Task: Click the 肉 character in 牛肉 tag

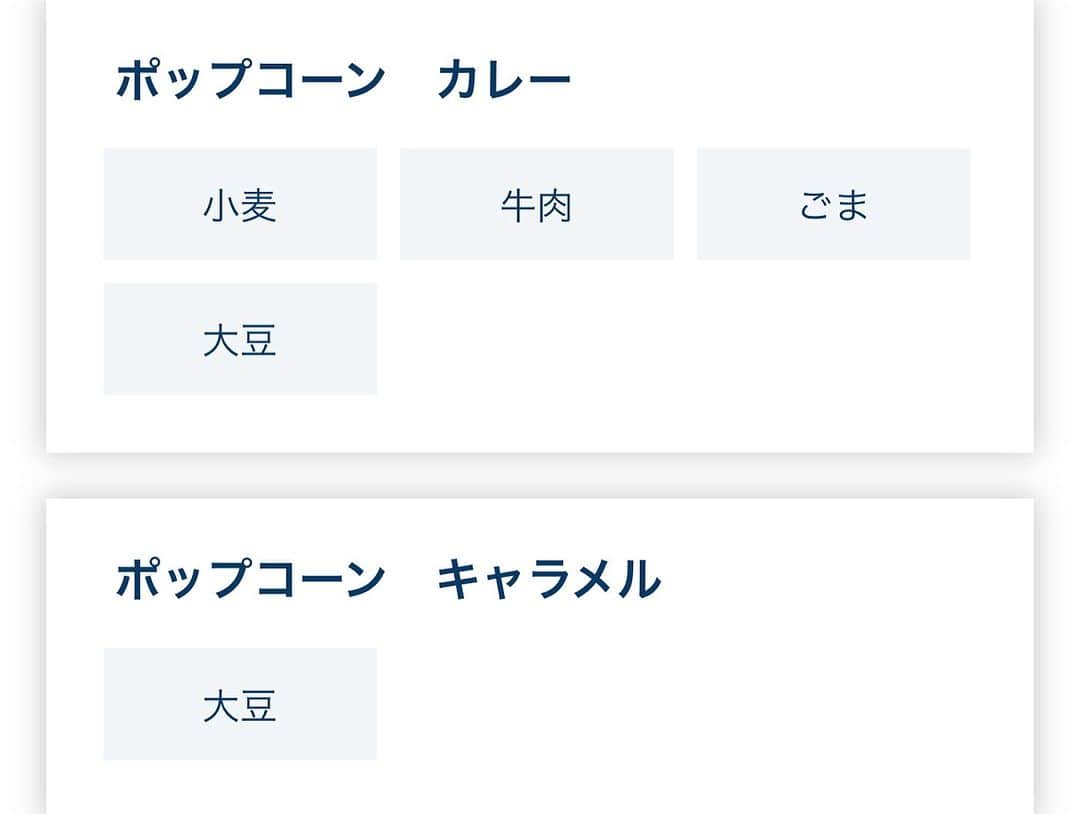Action: coord(555,205)
